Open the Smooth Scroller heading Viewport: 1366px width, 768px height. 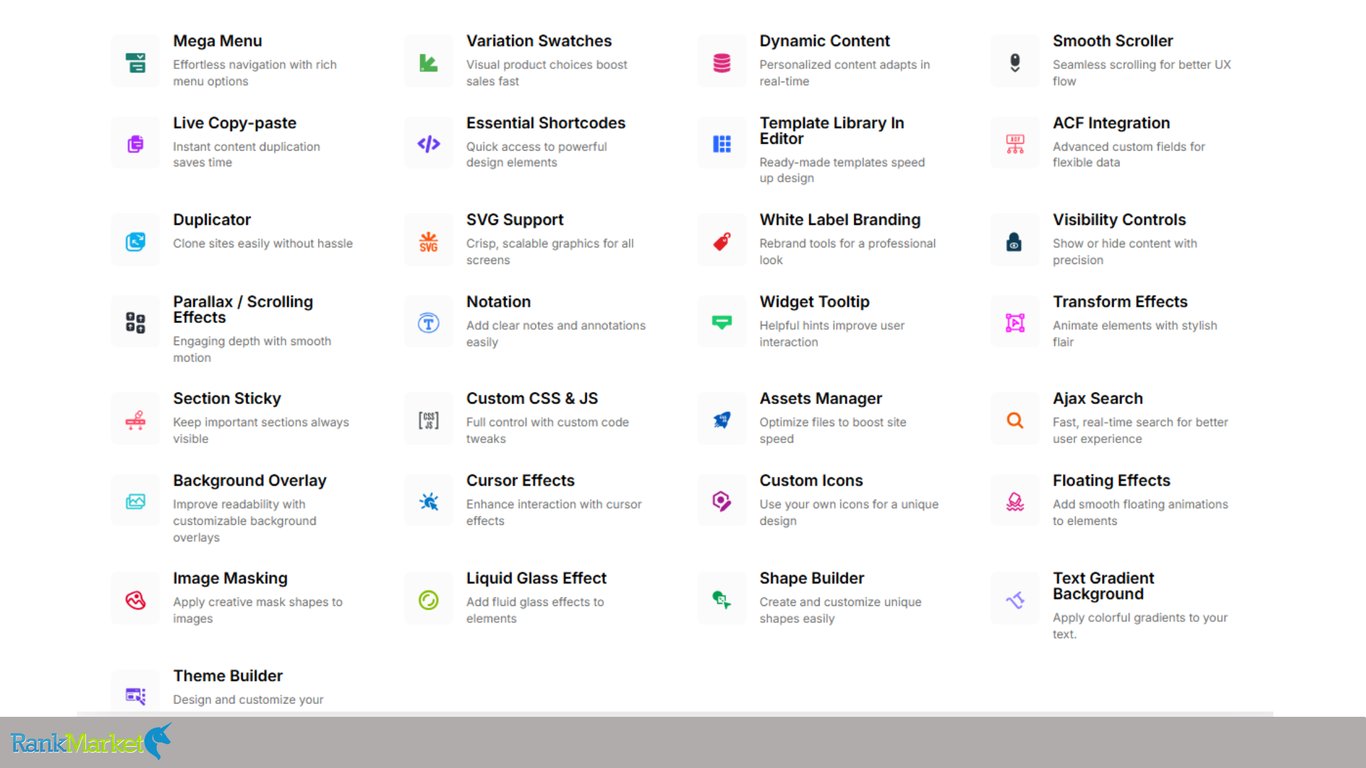click(1113, 41)
